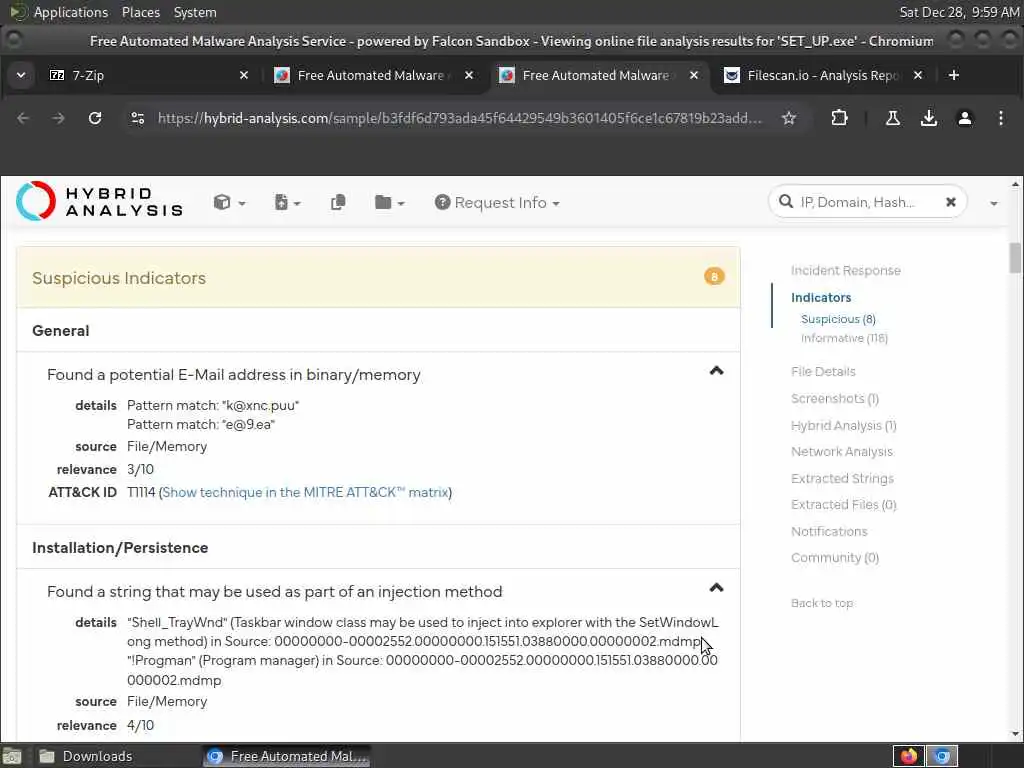Click the Hybrid Analysis logo
This screenshot has height=768, width=1024.
click(99, 202)
